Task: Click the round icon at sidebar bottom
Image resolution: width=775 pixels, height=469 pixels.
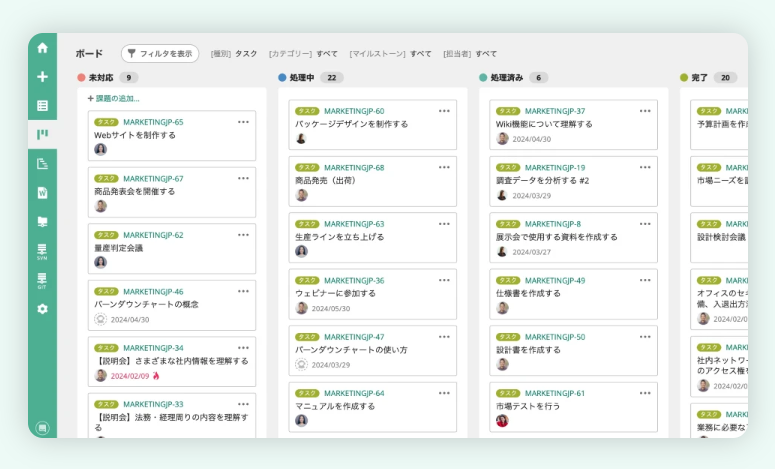Action: (43, 427)
